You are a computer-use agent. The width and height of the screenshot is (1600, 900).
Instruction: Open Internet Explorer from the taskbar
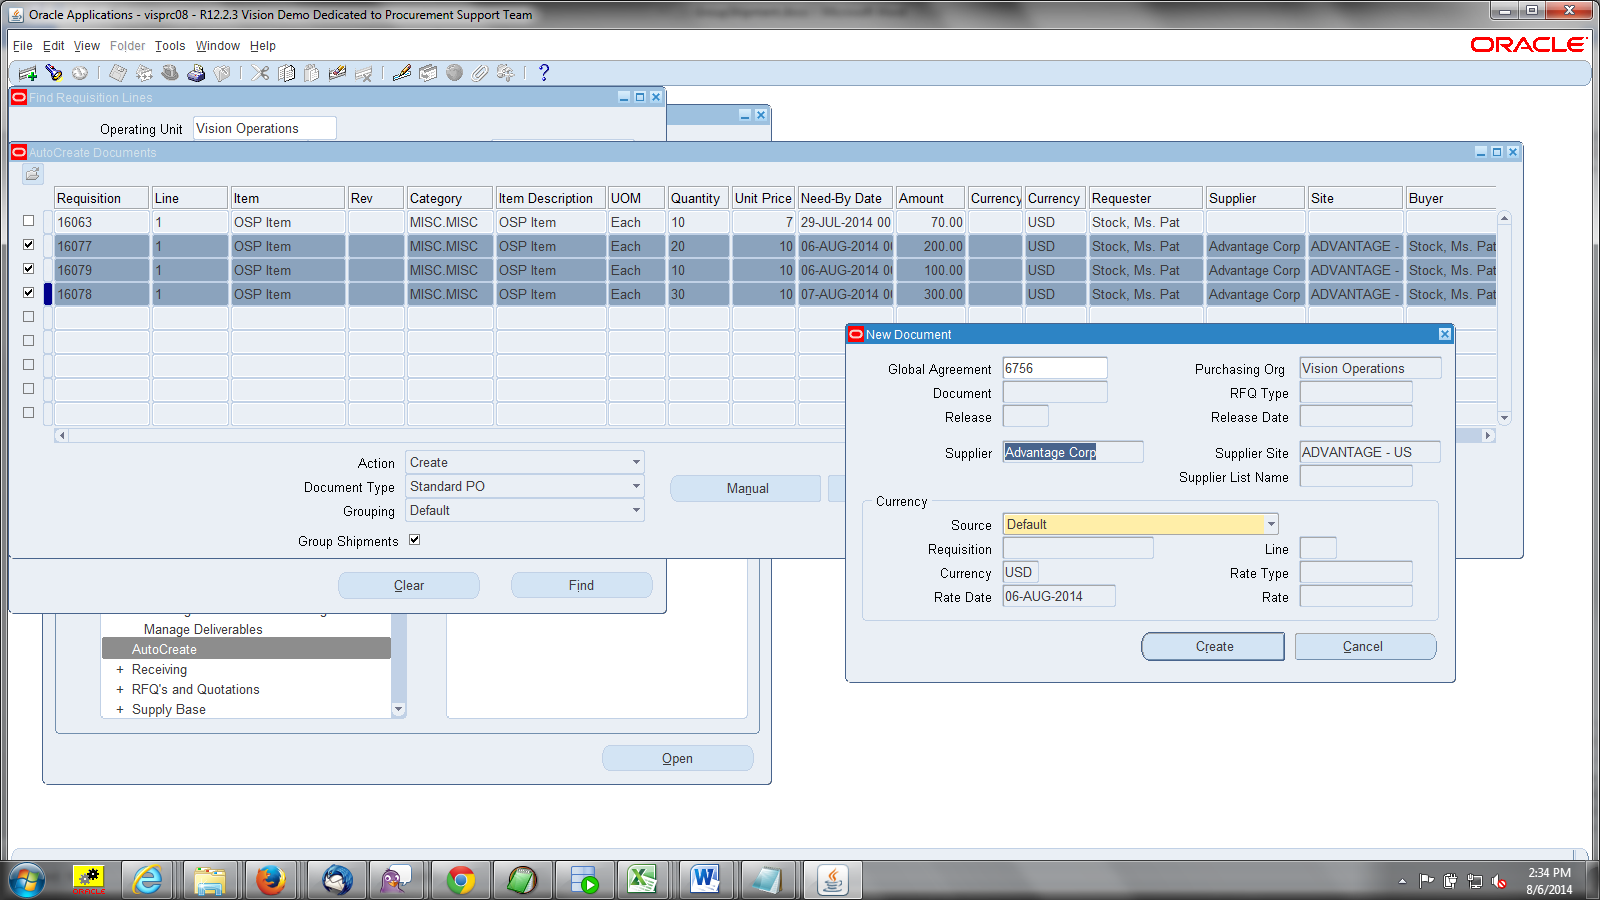[148, 880]
